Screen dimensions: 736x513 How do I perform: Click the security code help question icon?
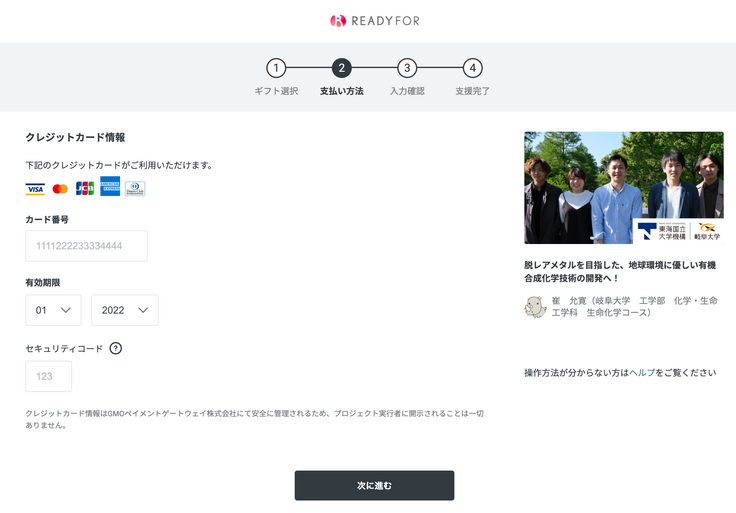(x=116, y=348)
